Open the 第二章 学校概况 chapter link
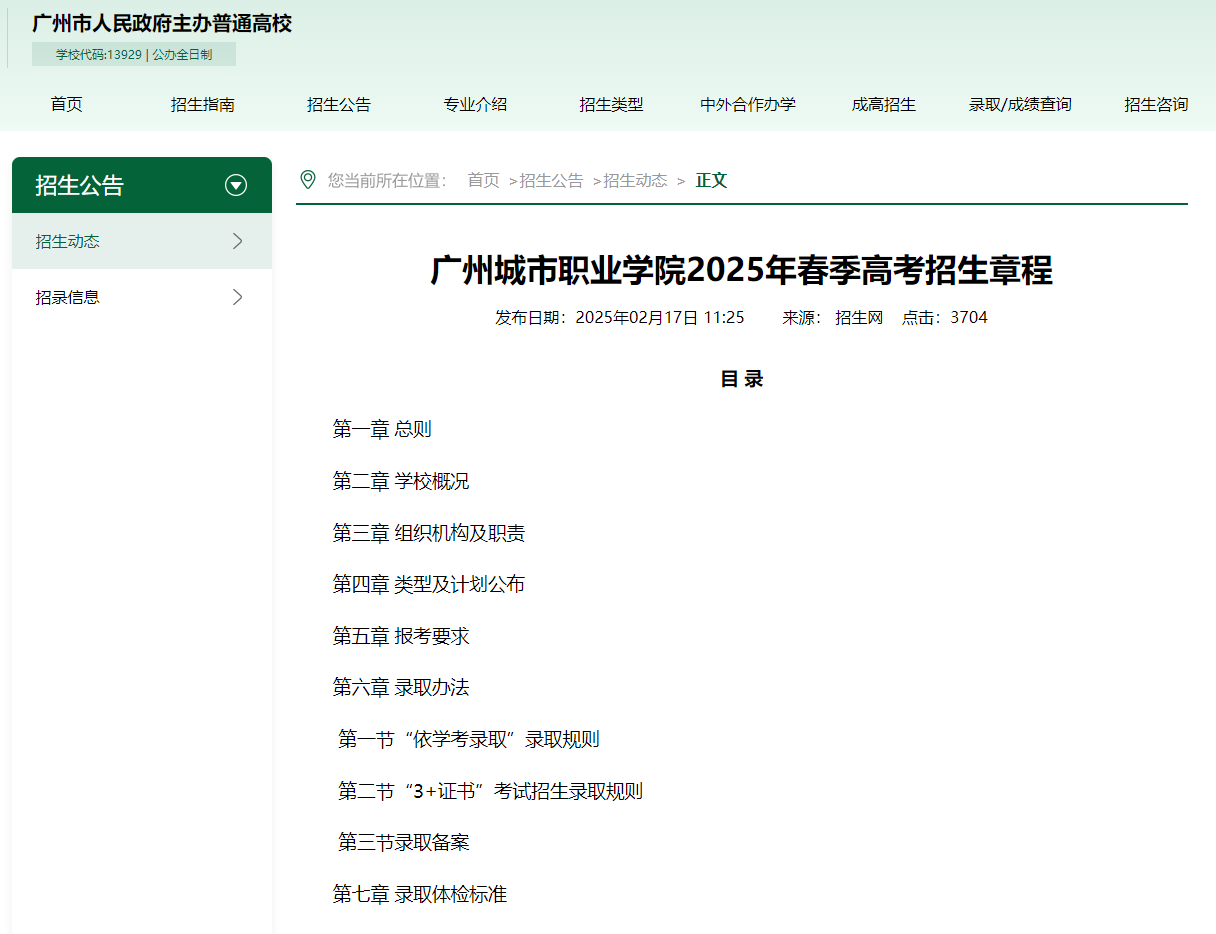Screen dimensions: 1216x934 [x=403, y=480]
